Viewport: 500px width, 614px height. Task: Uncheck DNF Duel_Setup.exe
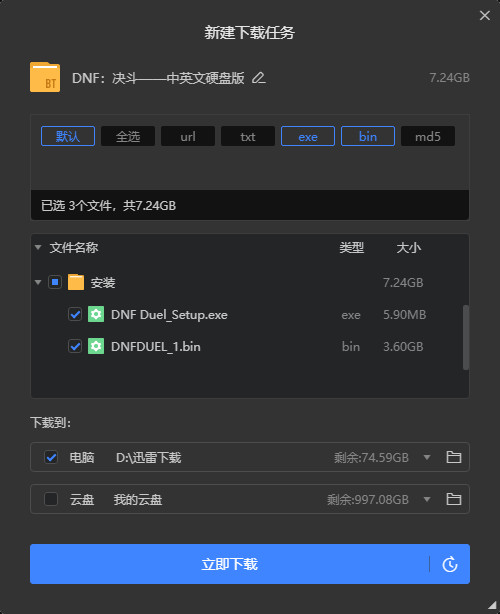pyautogui.click(x=75, y=314)
